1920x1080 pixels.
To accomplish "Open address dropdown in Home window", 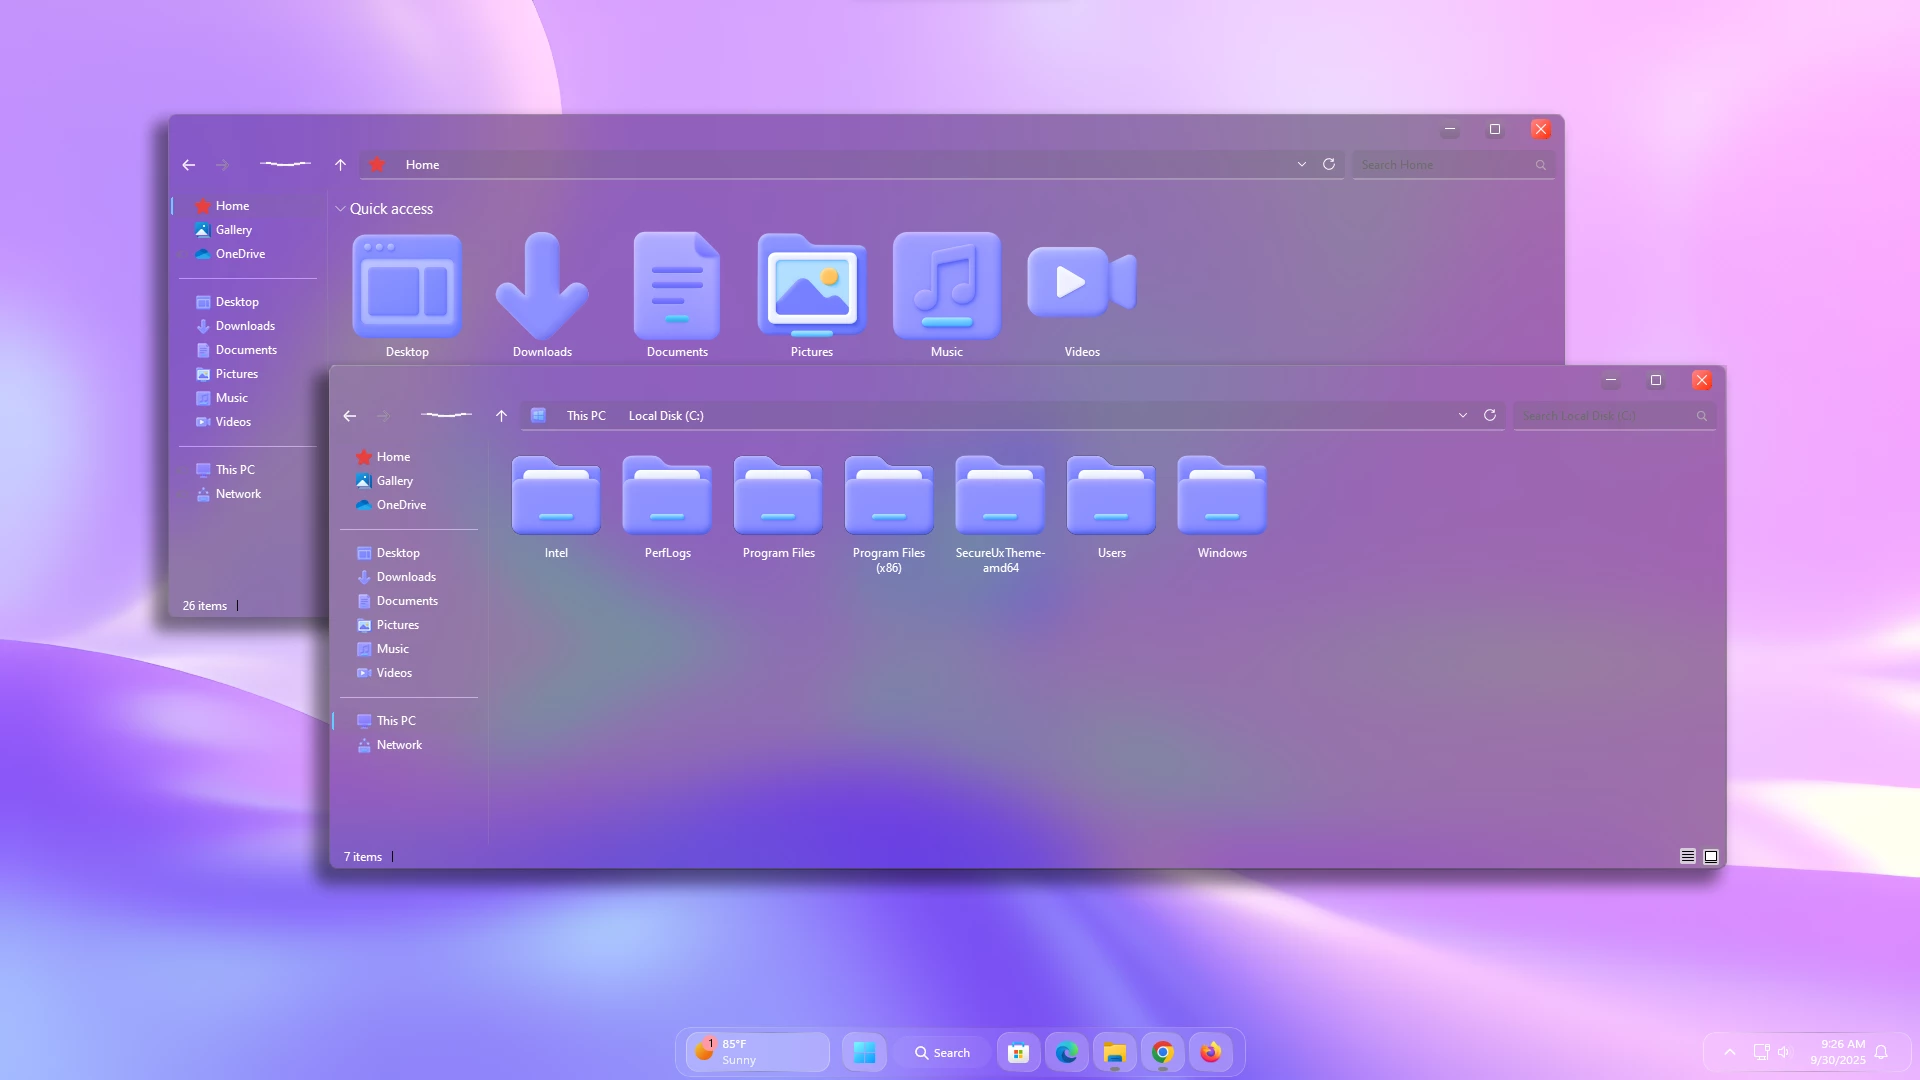I will (x=1301, y=164).
